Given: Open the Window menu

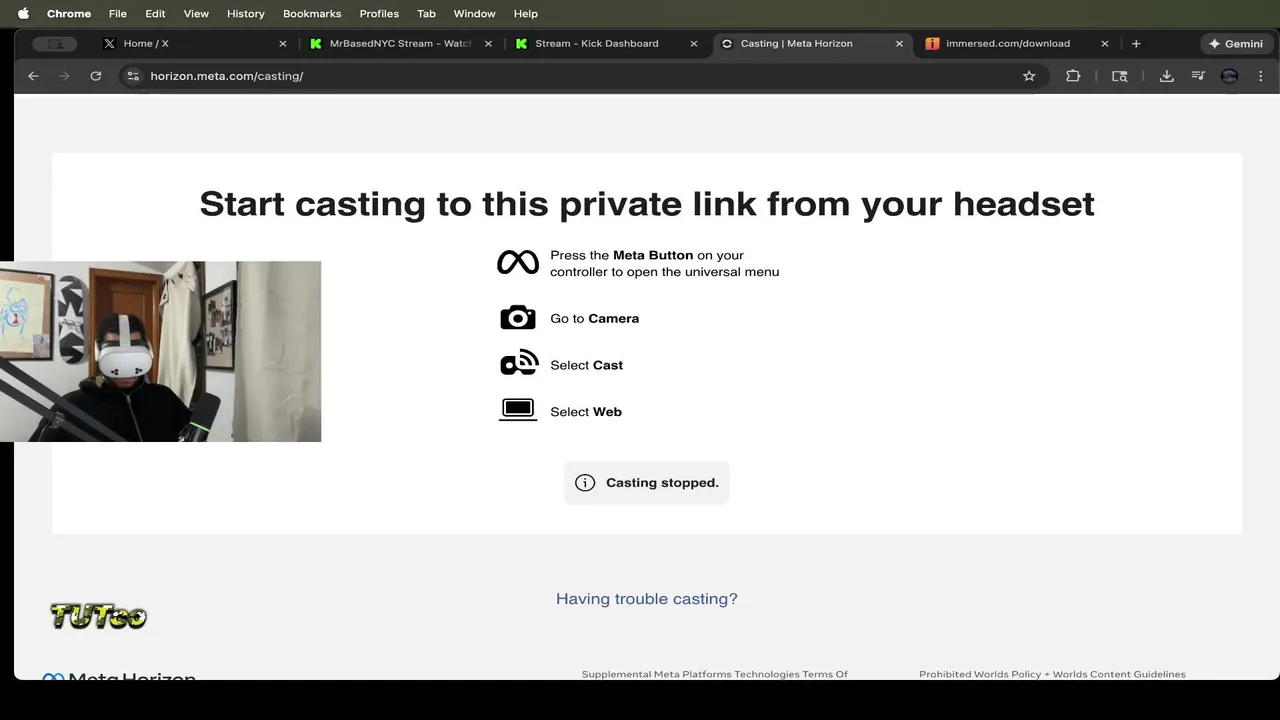Looking at the screenshot, I should [474, 14].
